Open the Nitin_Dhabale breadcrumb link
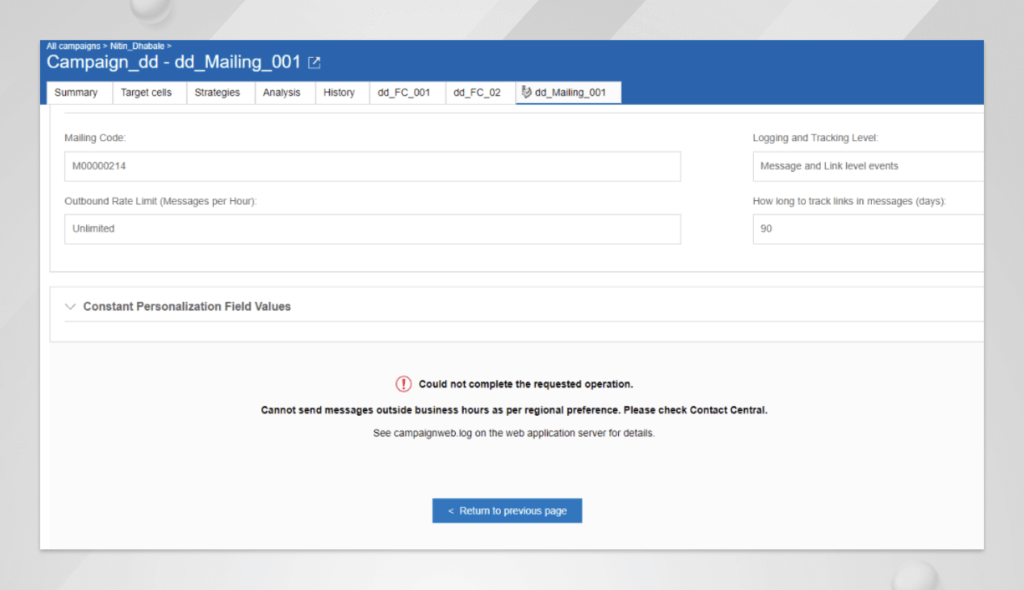 click(138, 45)
